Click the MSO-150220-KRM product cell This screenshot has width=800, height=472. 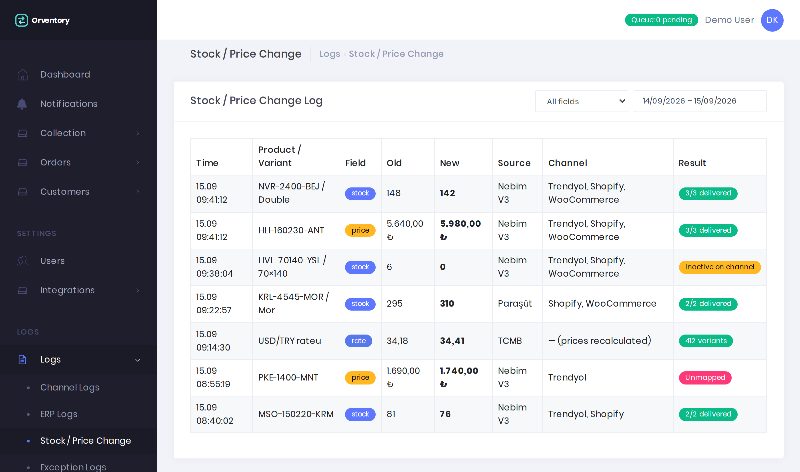click(x=296, y=414)
